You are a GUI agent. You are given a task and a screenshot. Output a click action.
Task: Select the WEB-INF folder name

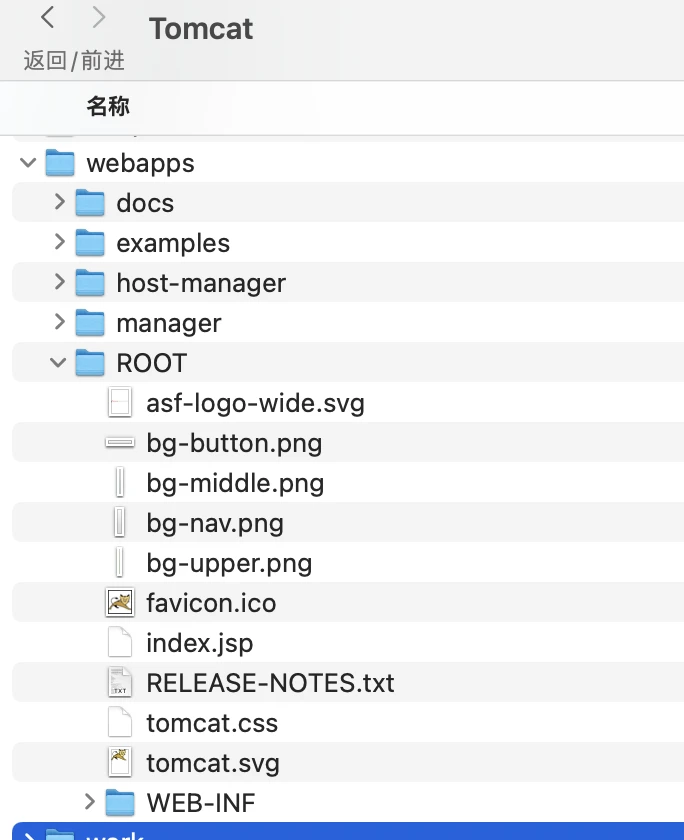(x=201, y=803)
